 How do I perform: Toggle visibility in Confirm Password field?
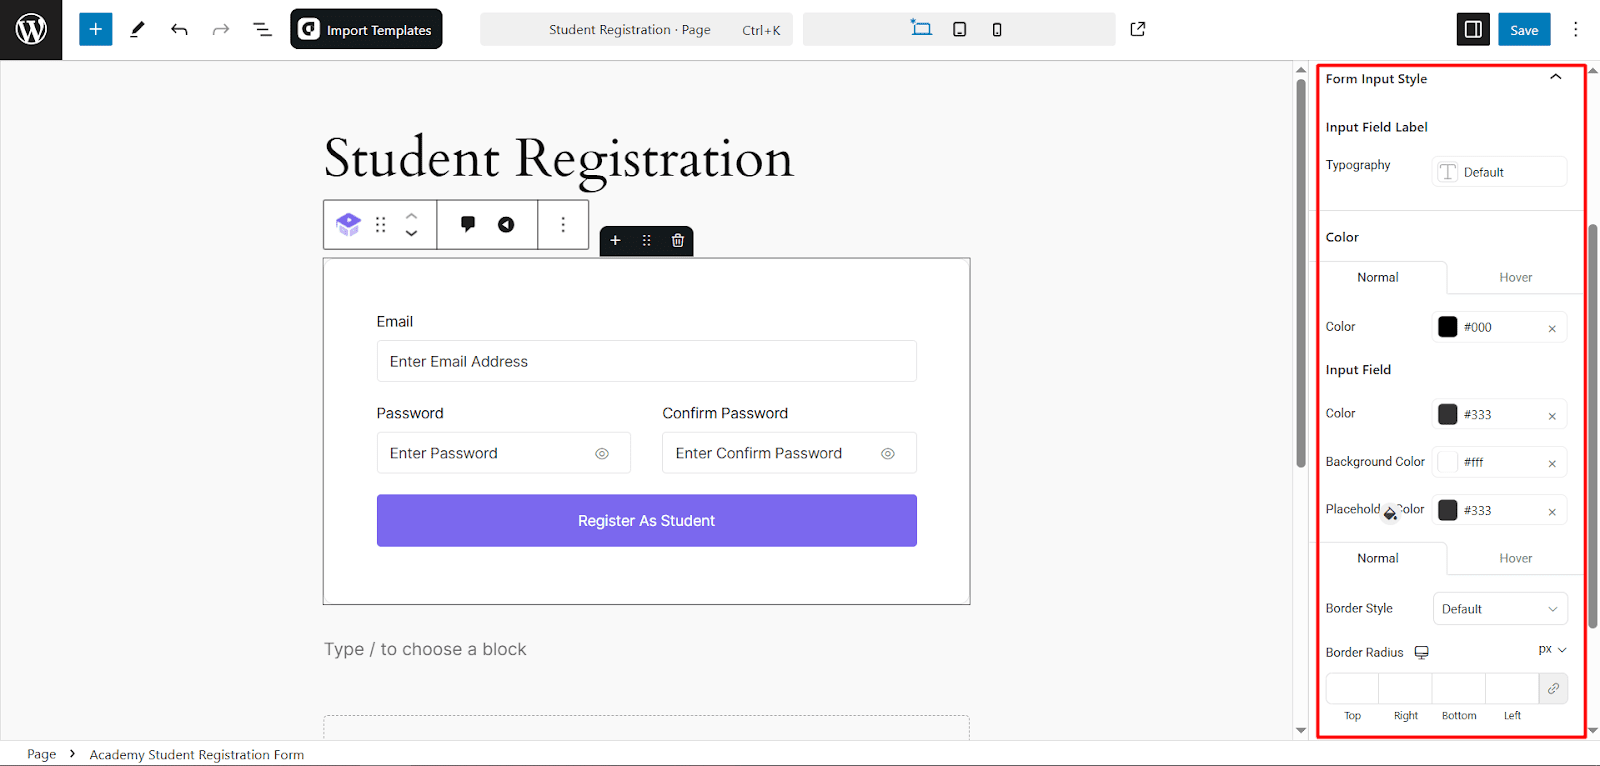(x=888, y=454)
